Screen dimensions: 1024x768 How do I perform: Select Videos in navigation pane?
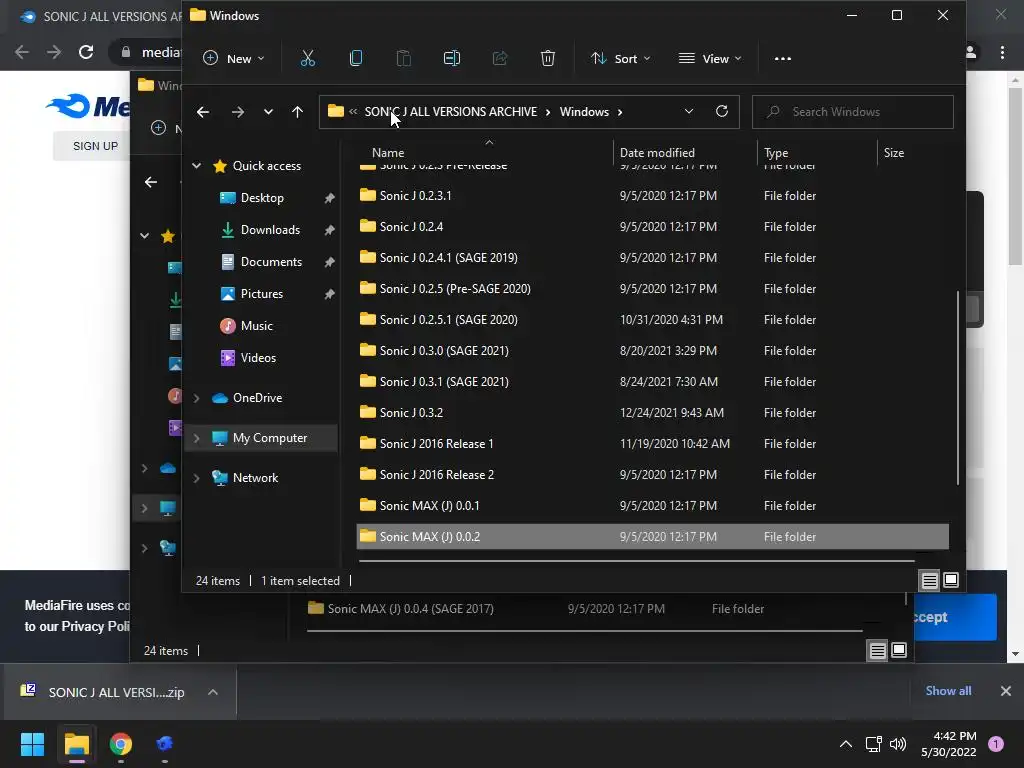pyautogui.click(x=259, y=358)
